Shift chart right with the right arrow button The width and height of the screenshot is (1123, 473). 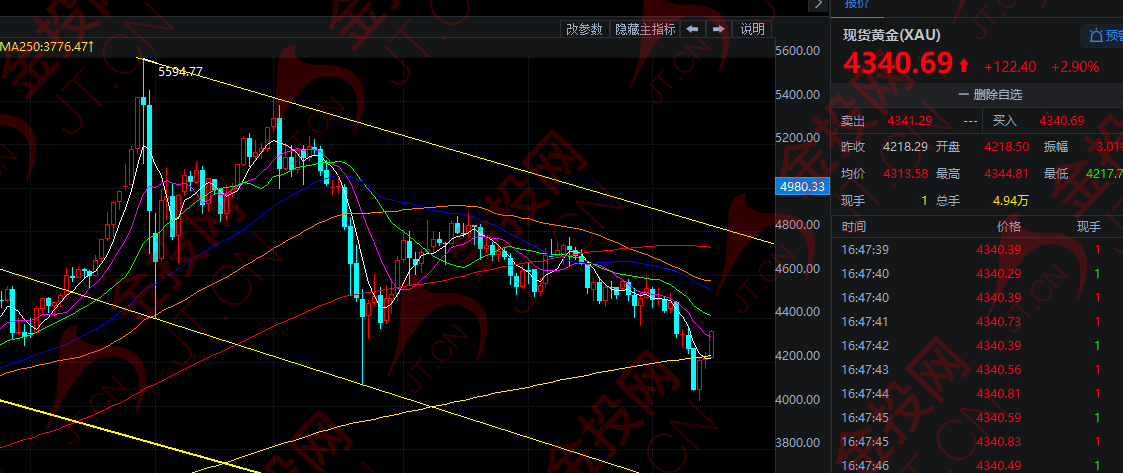click(x=719, y=29)
